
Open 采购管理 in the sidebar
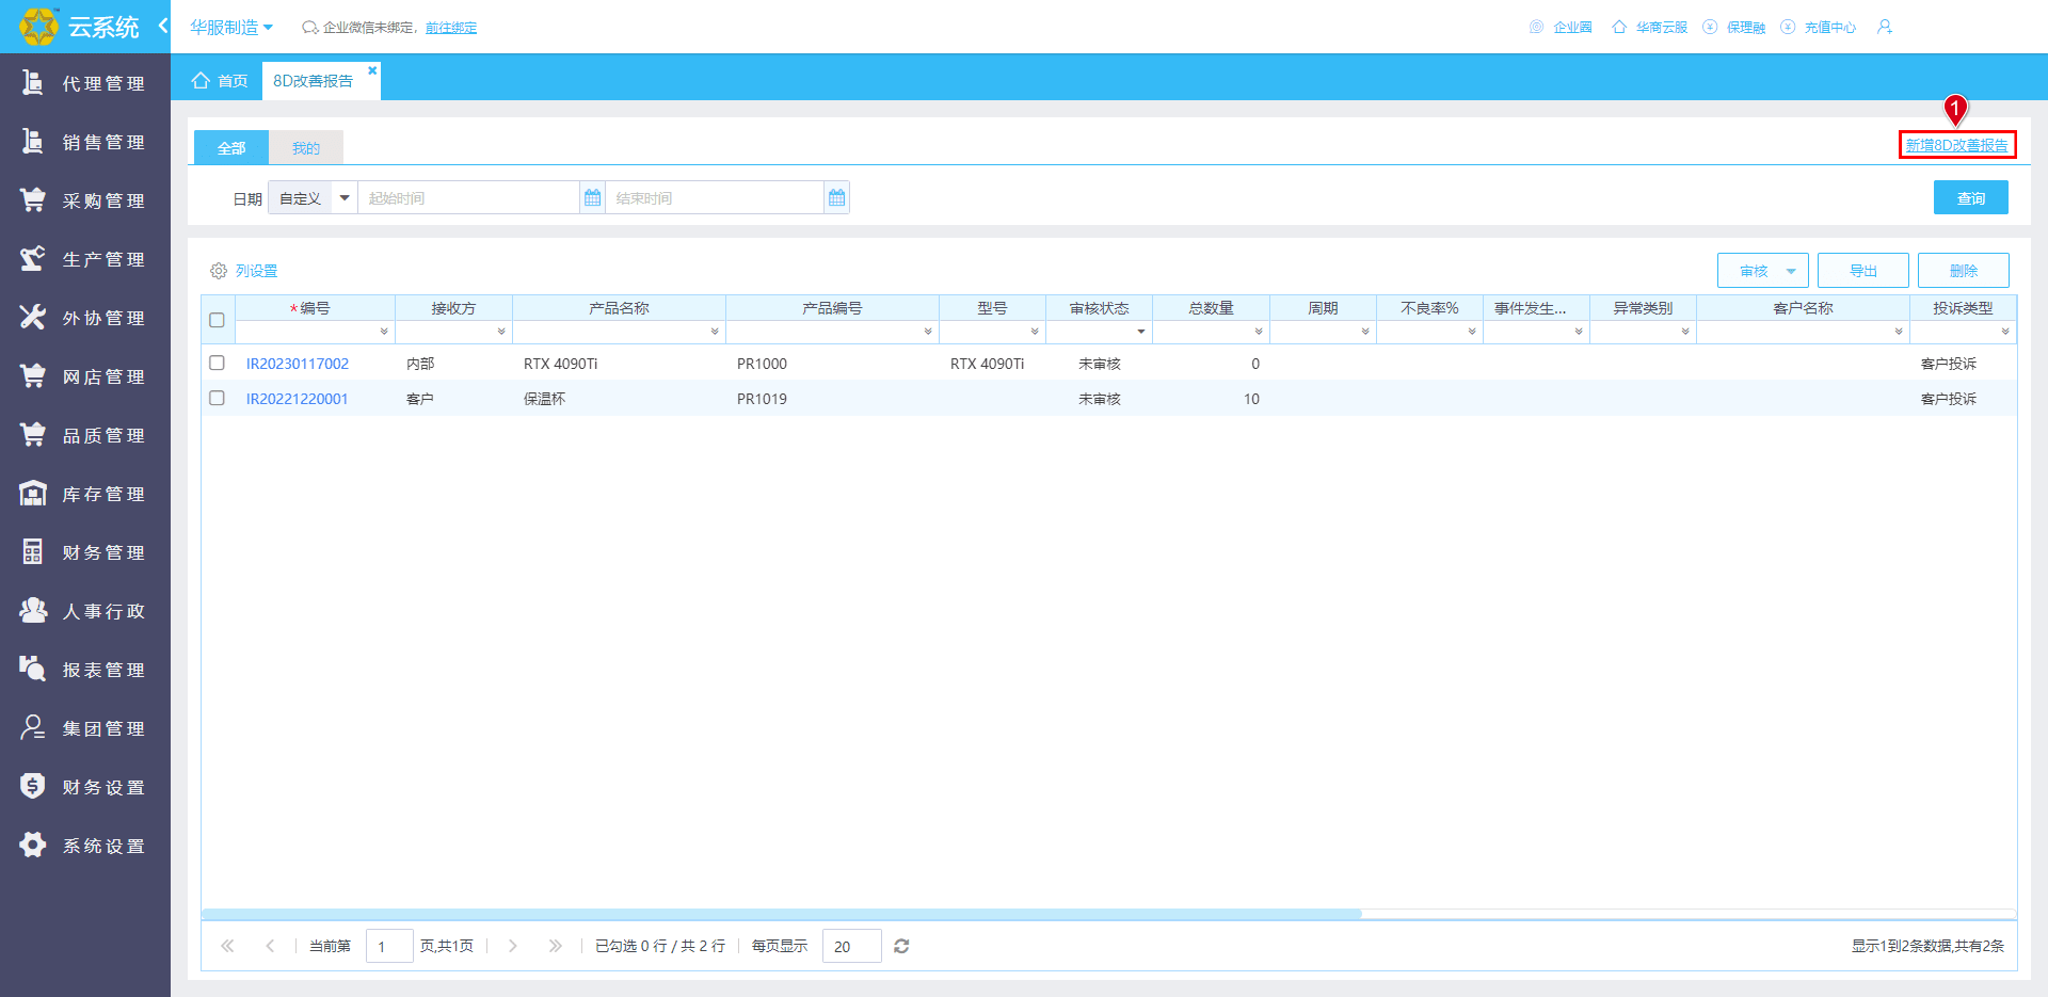pyautogui.click(x=85, y=200)
